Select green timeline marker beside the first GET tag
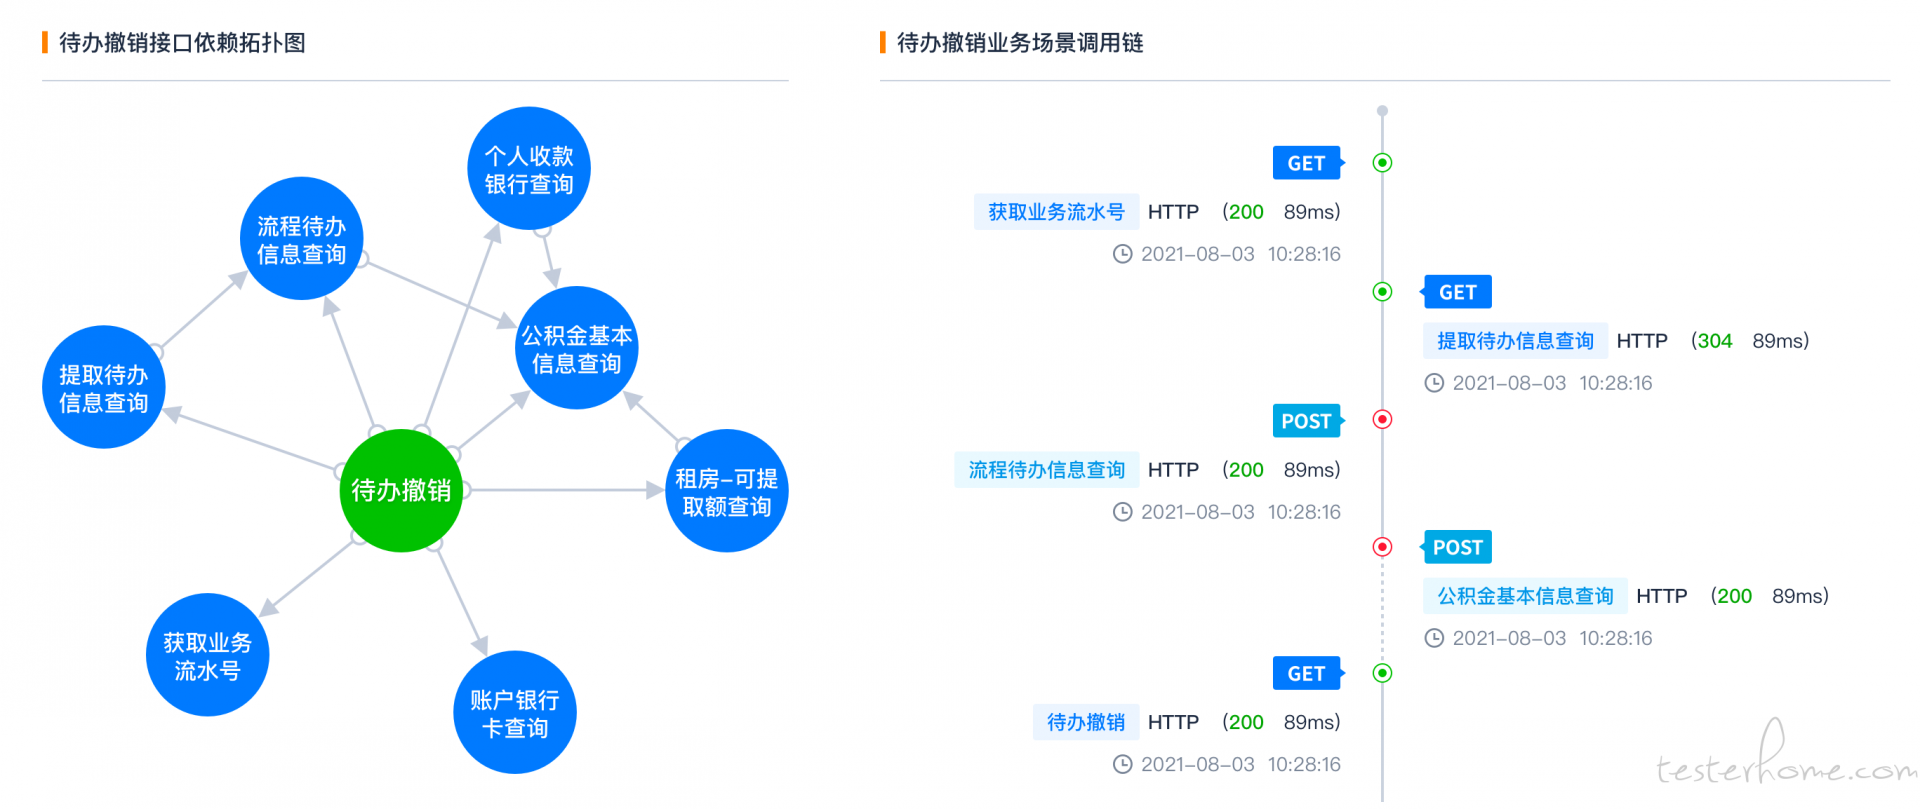 coord(1382,162)
